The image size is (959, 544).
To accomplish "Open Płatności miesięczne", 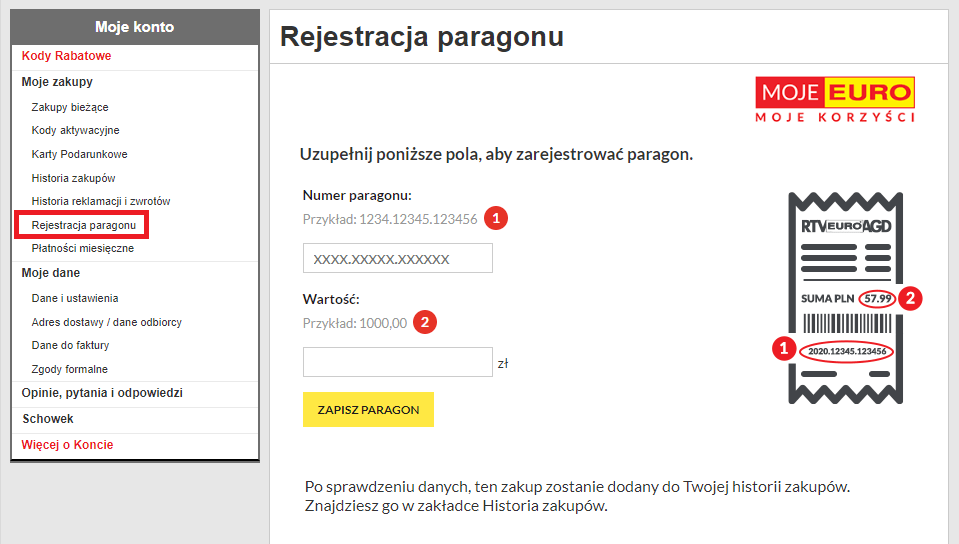I will (x=83, y=248).
